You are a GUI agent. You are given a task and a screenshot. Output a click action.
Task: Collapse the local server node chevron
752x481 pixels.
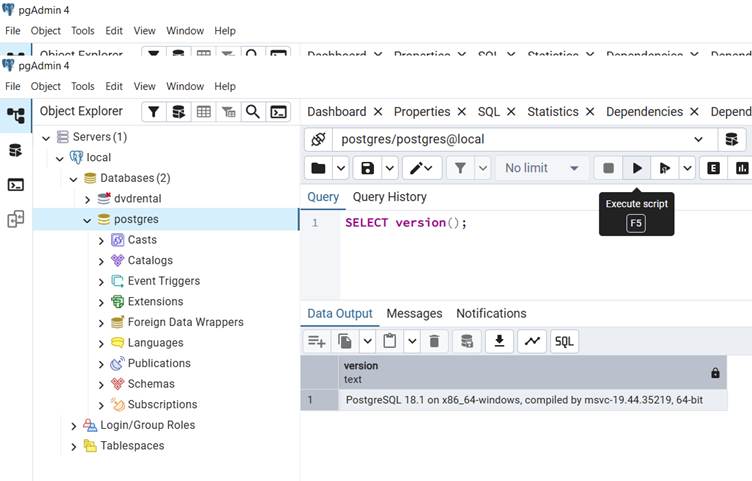59,159
